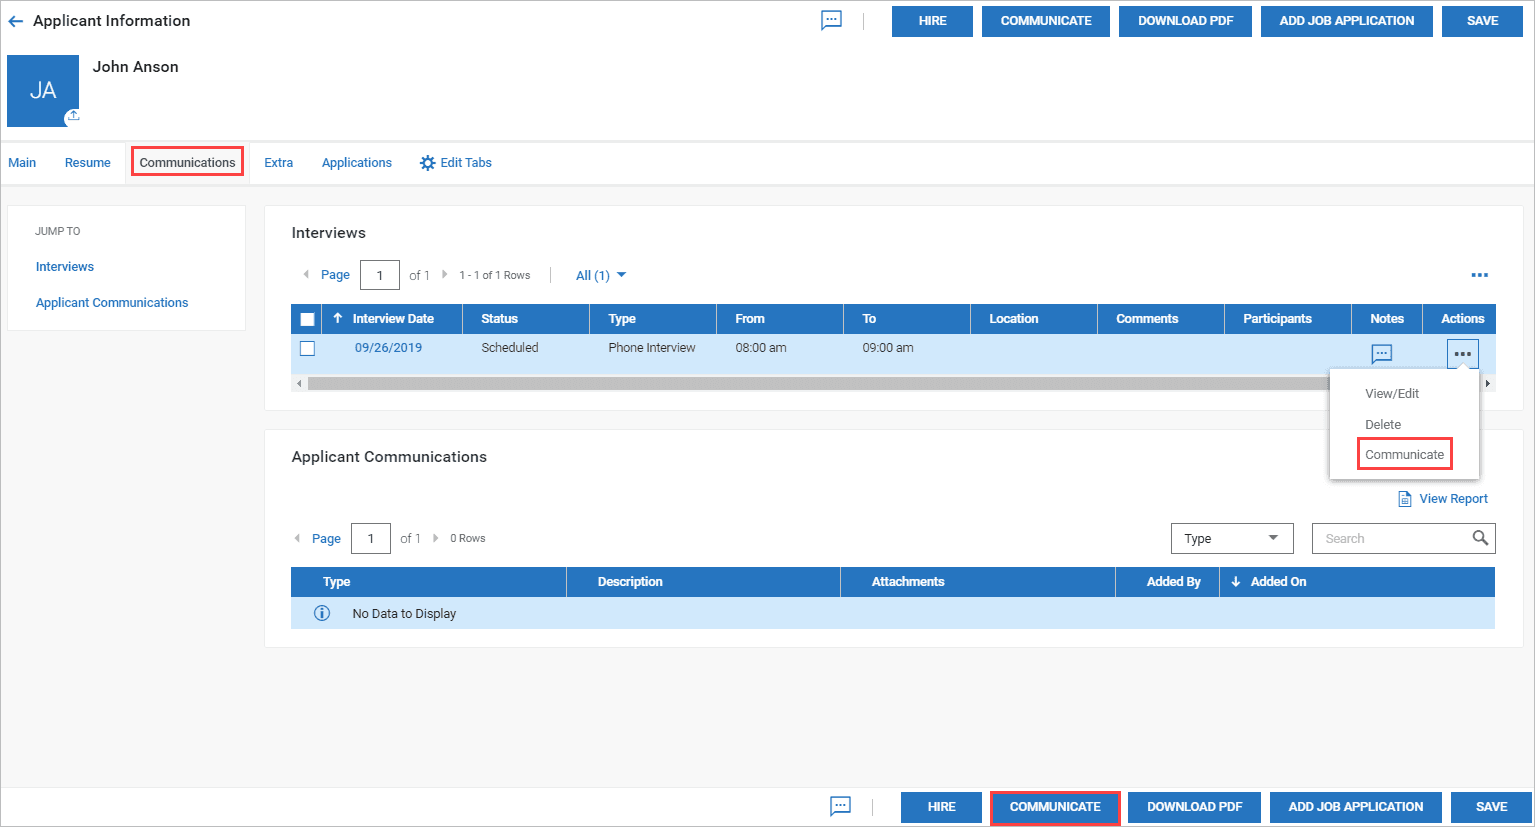
Task: Open the Interviews section more options ellipsis
Action: [x=1480, y=275]
